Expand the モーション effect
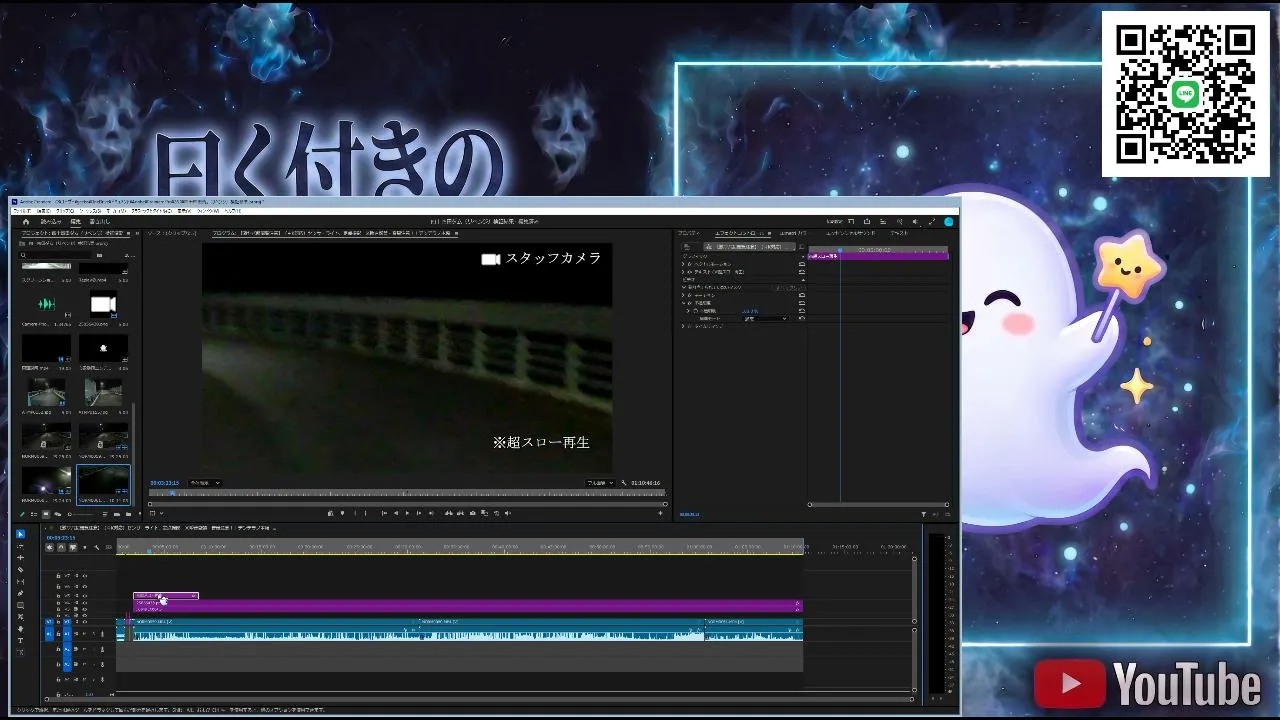1280x720 pixels. pos(683,296)
